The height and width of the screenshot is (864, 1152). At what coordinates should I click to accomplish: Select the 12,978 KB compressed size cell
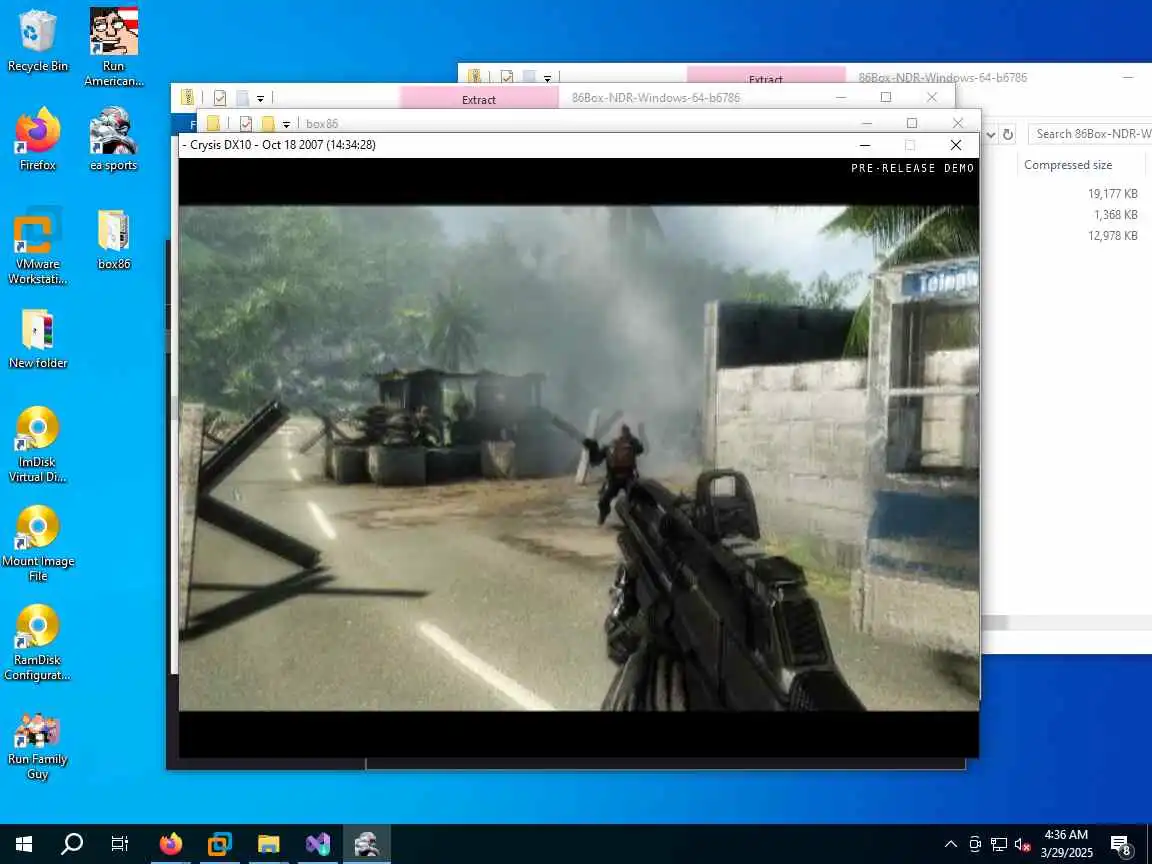tap(1112, 236)
